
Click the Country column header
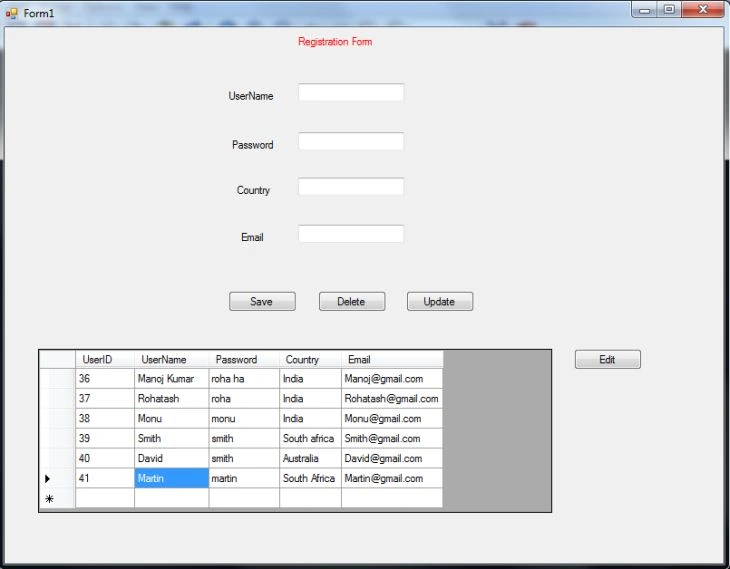coord(310,359)
